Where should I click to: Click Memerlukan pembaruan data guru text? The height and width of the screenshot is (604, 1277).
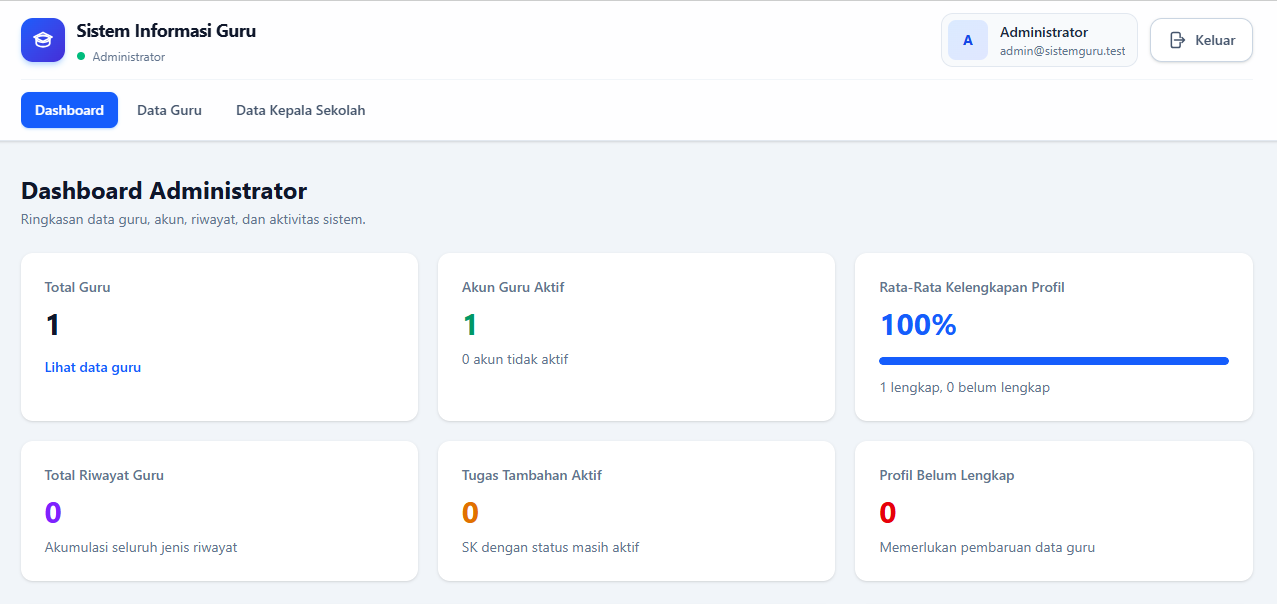point(988,547)
